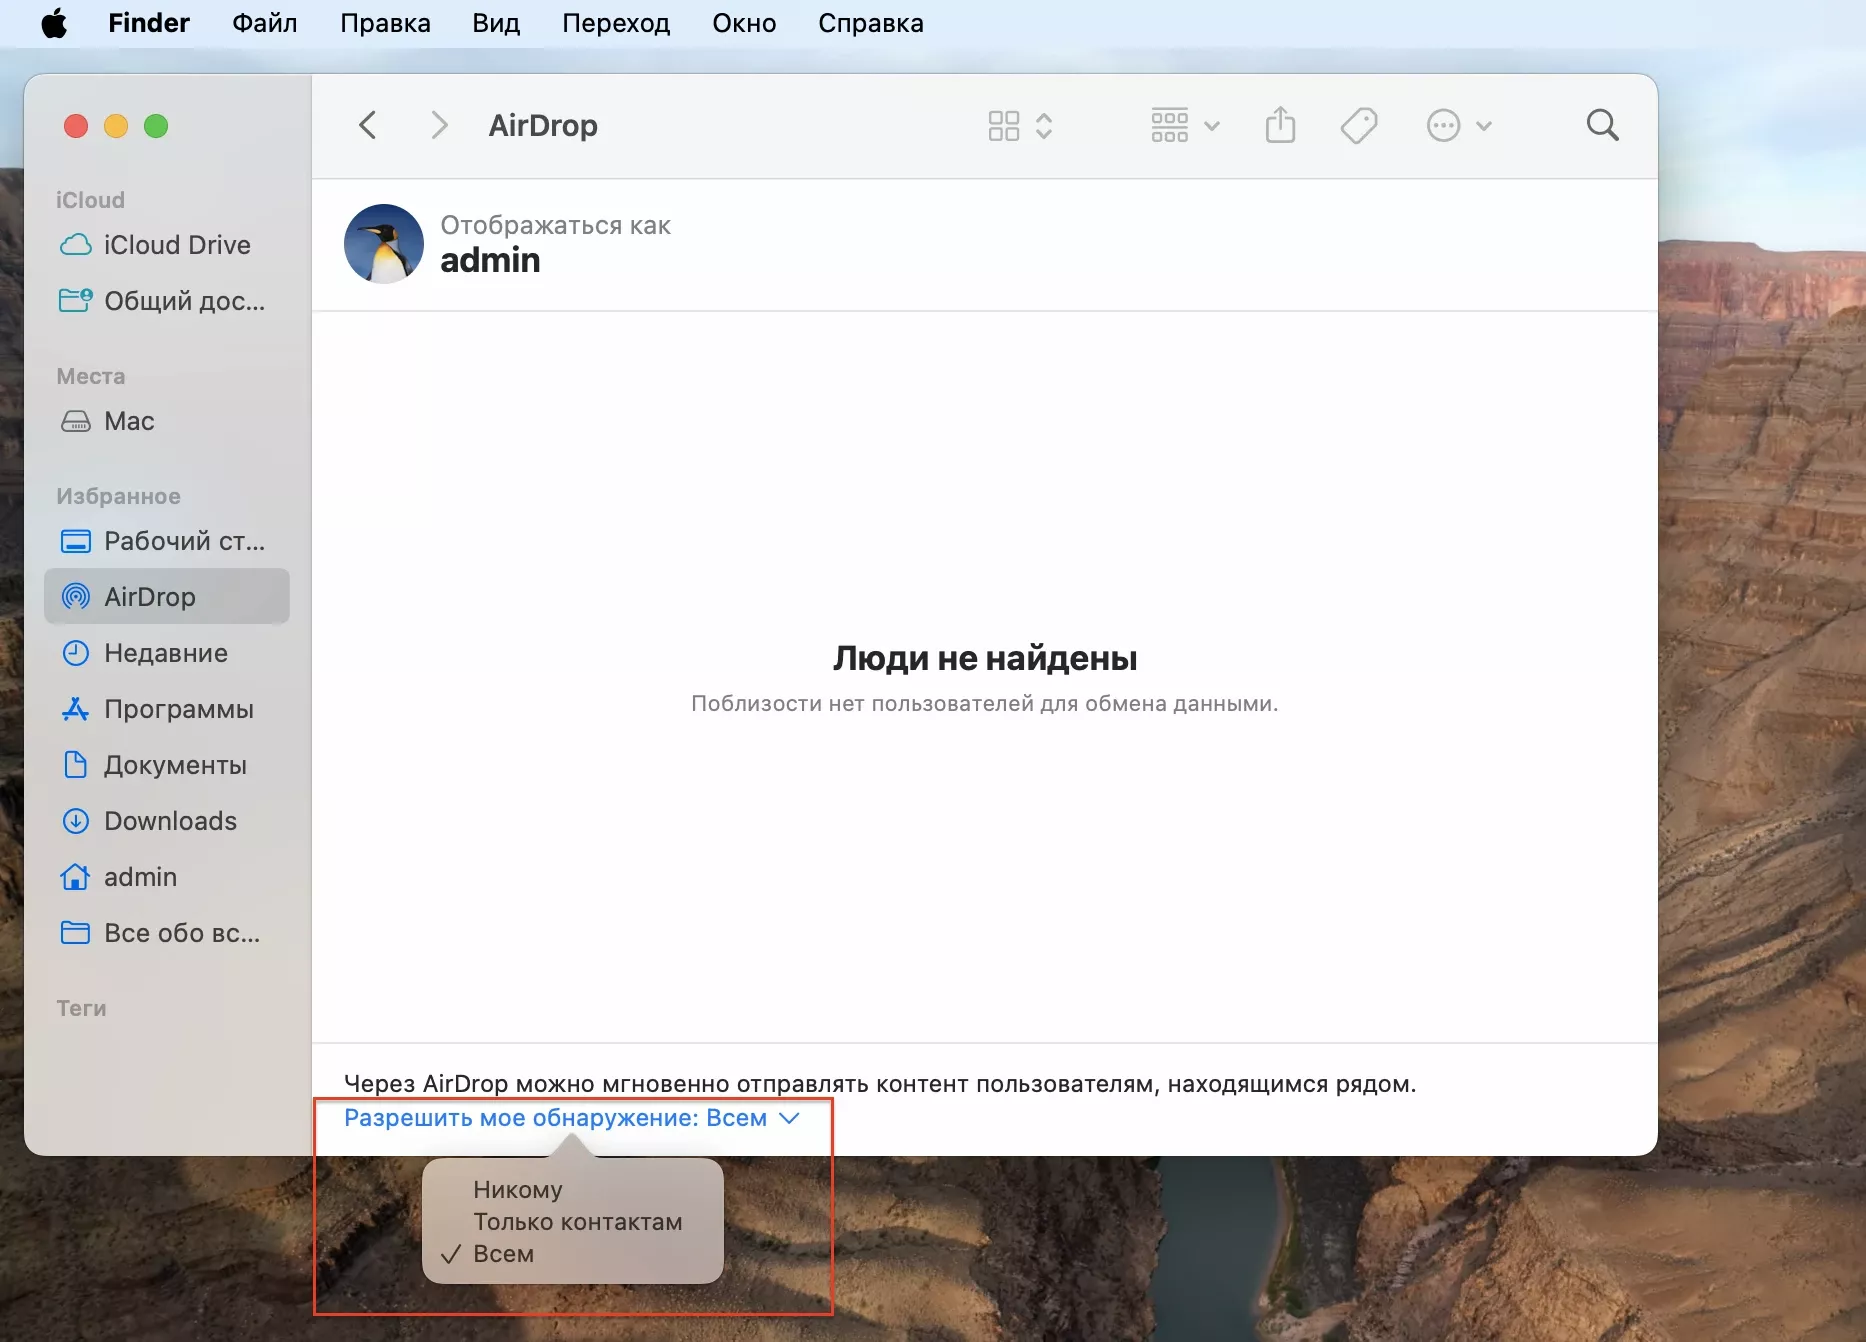Image resolution: width=1866 pixels, height=1342 pixels.
Task: Click the Недавние clock icon
Action: pos(76,653)
